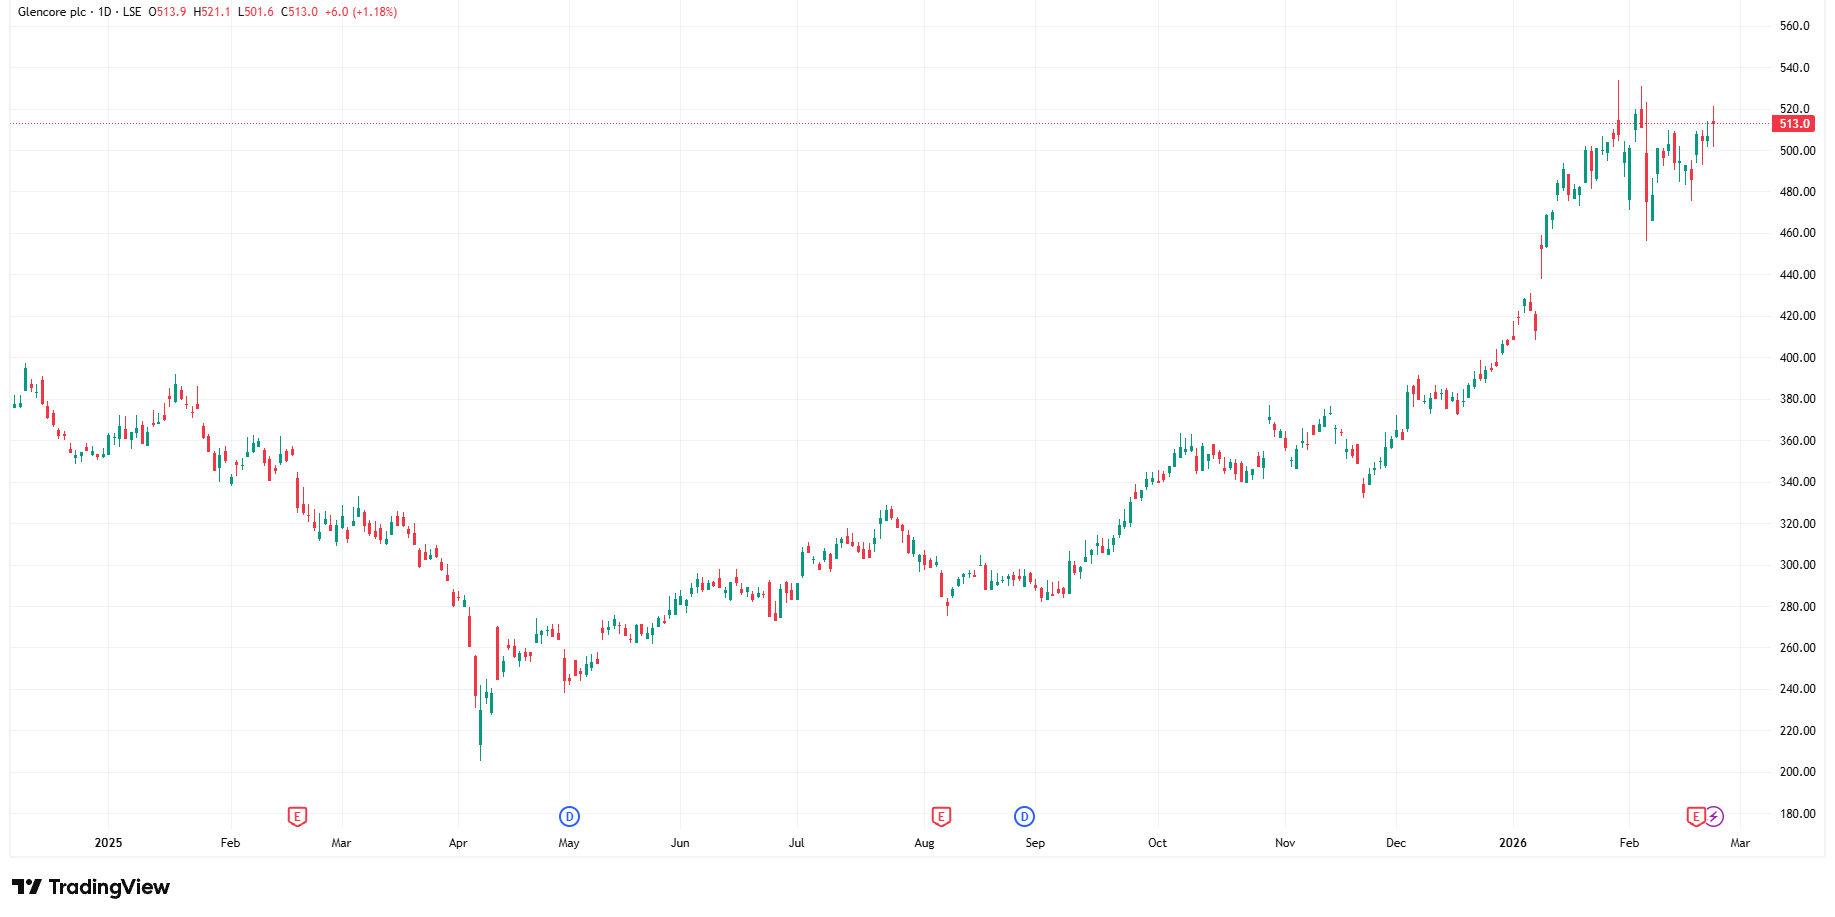Viewport: 1835px width, 917px height.
Task: Click the Dec label on the time axis
Action: [1396, 843]
